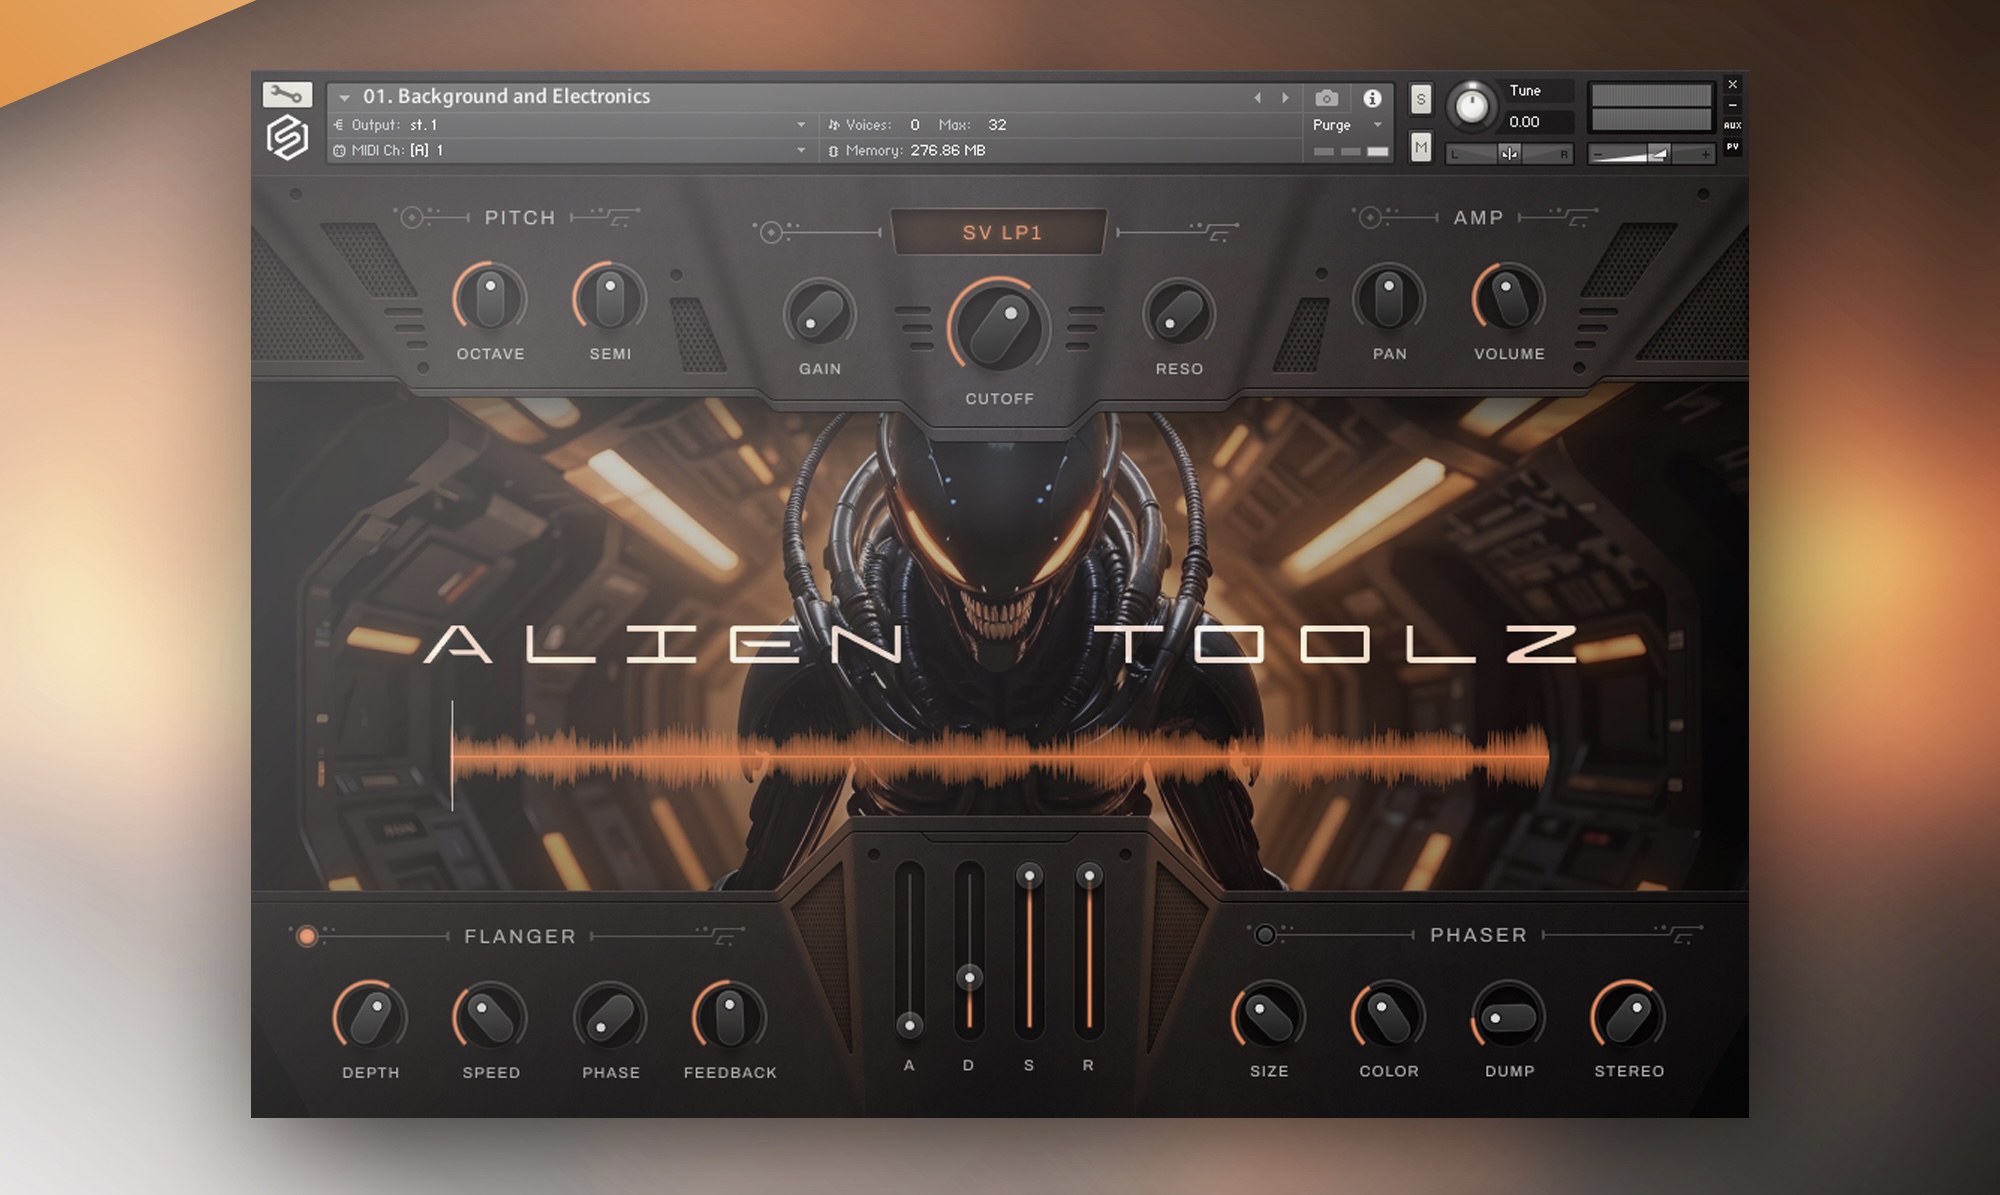This screenshot has height=1195, width=2000.
Task: Click the Octave knob
Action: tap(490, 299)
